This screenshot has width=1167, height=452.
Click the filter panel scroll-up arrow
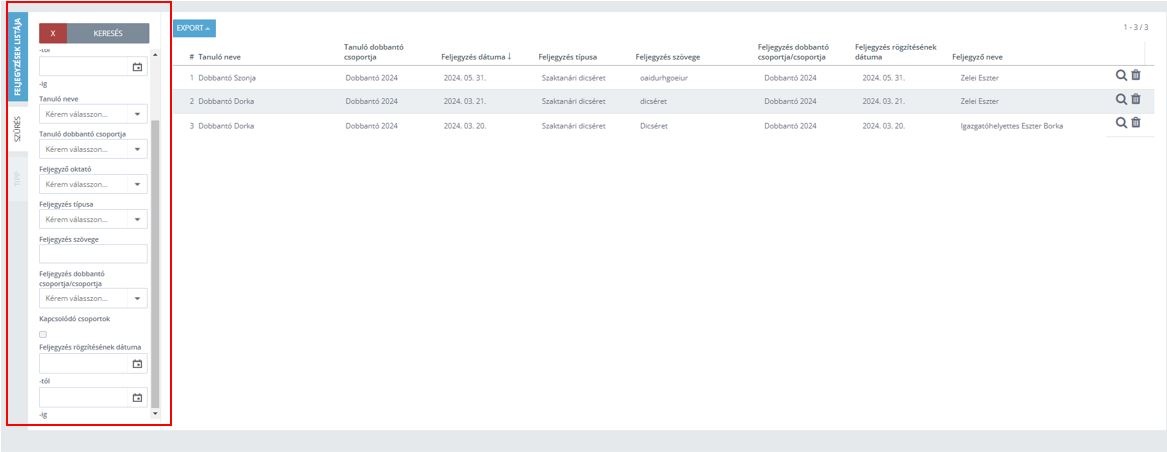pyautogui.click(x=155, y=54)
